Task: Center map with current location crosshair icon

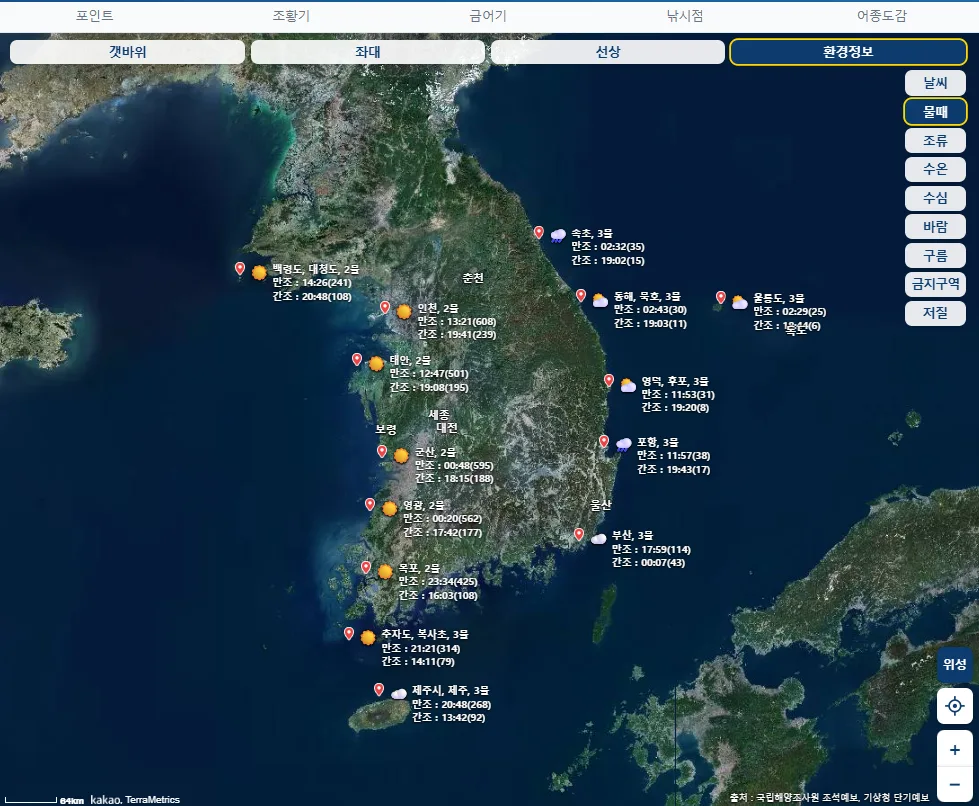Action: (x=955, y=706)
